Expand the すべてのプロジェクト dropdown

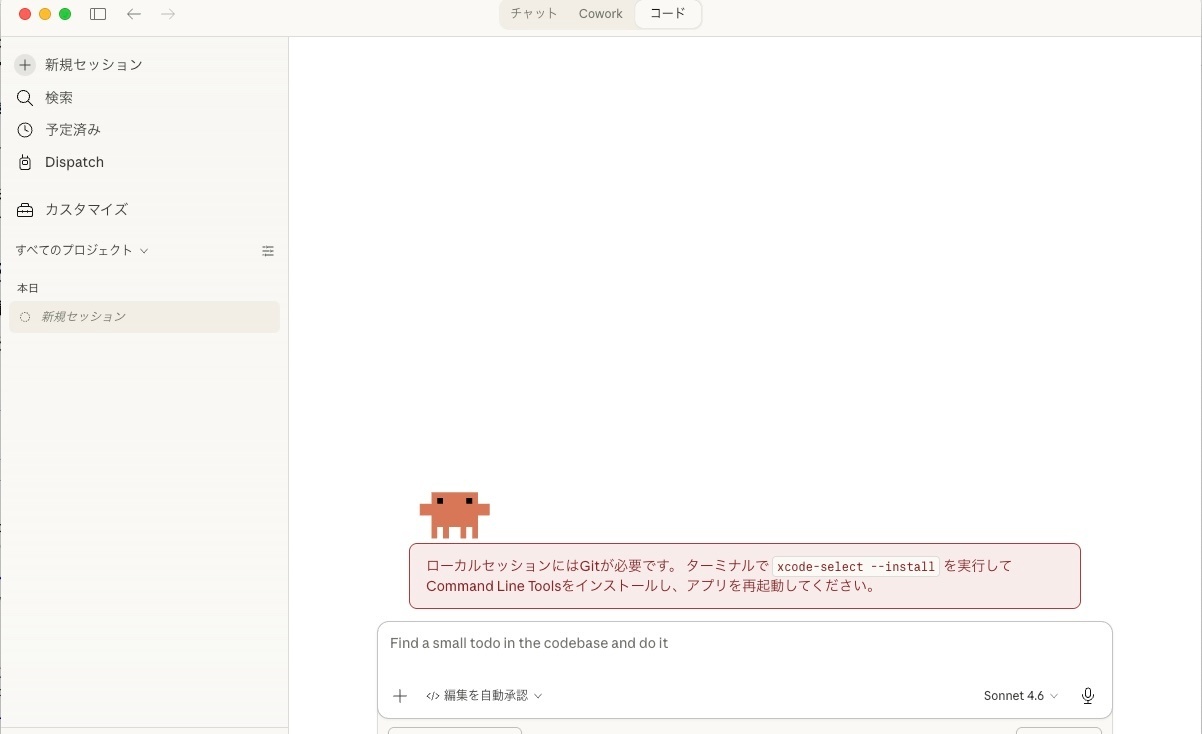(82, 250)
